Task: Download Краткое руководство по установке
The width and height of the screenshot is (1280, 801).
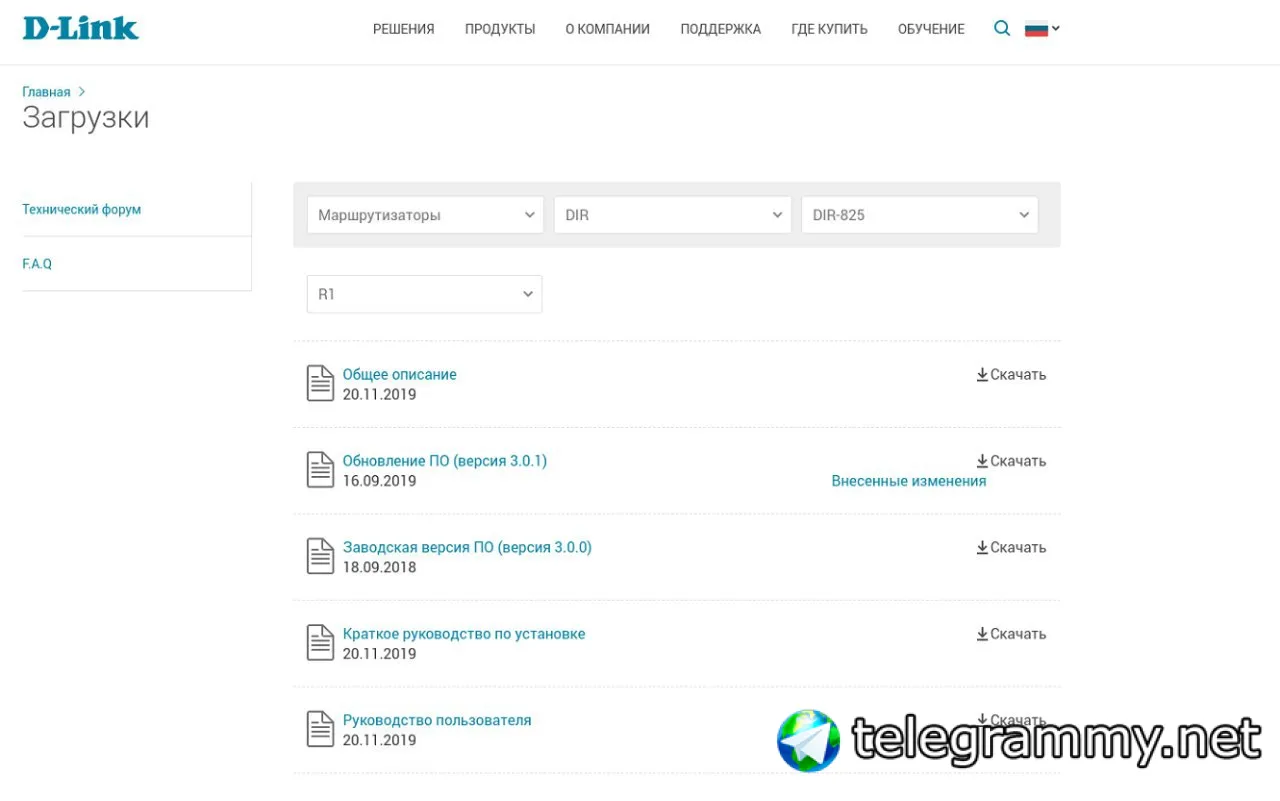Action: (1011, 634)
